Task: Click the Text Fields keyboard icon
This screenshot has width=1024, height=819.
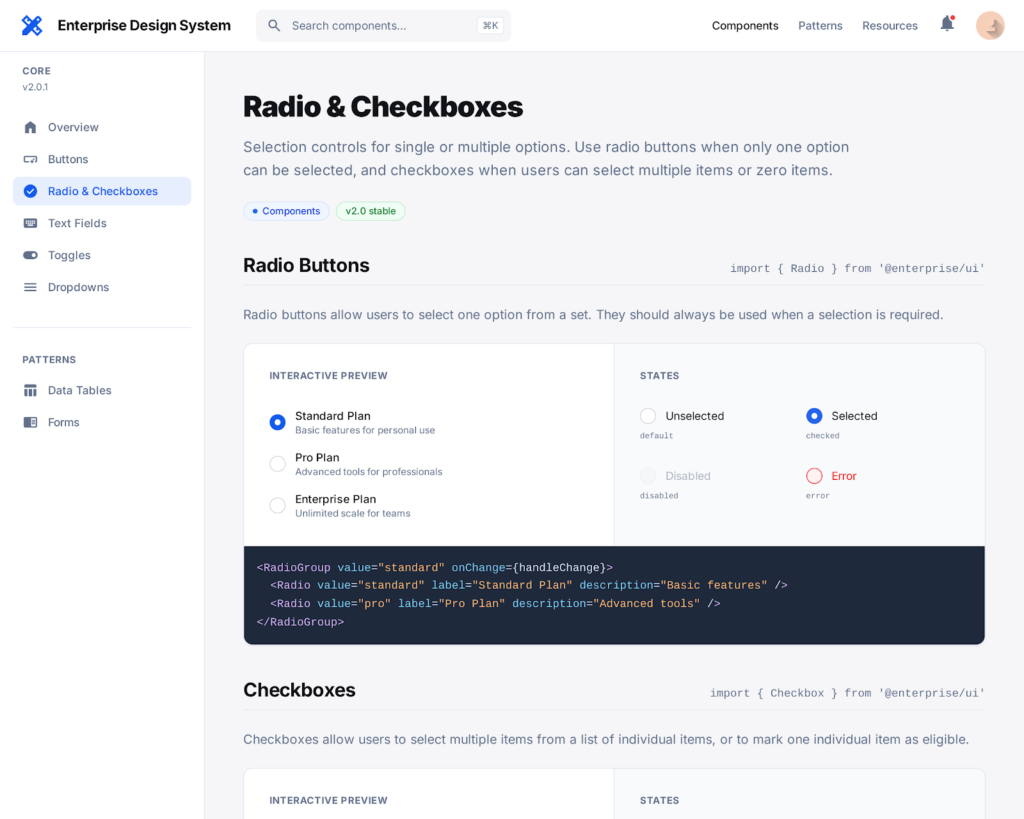Action: [x=30, y=223]
